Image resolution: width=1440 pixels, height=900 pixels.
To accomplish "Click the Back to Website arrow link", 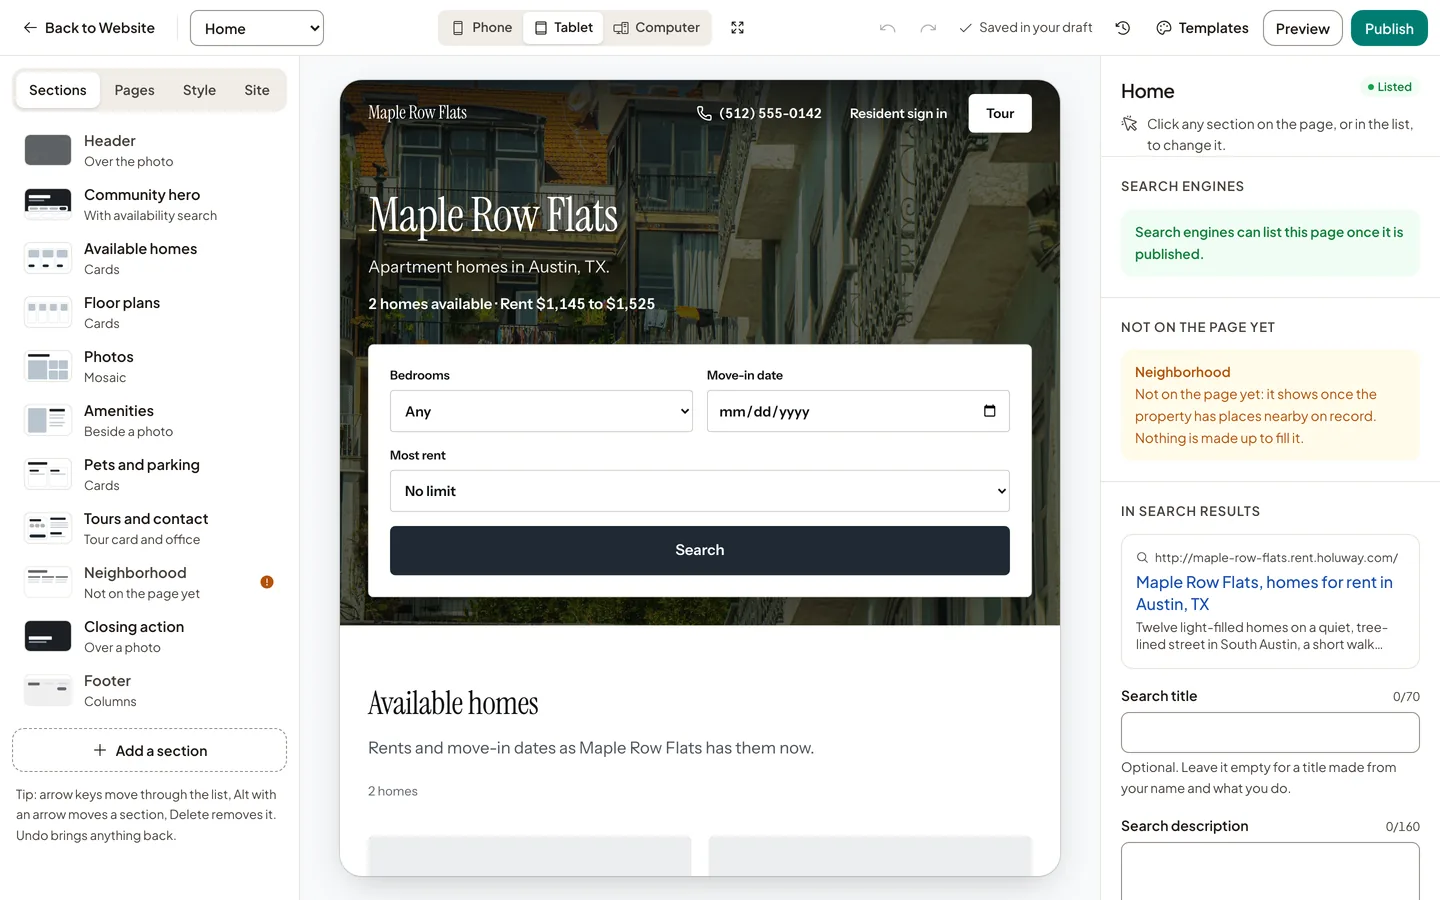I will 89,28.
